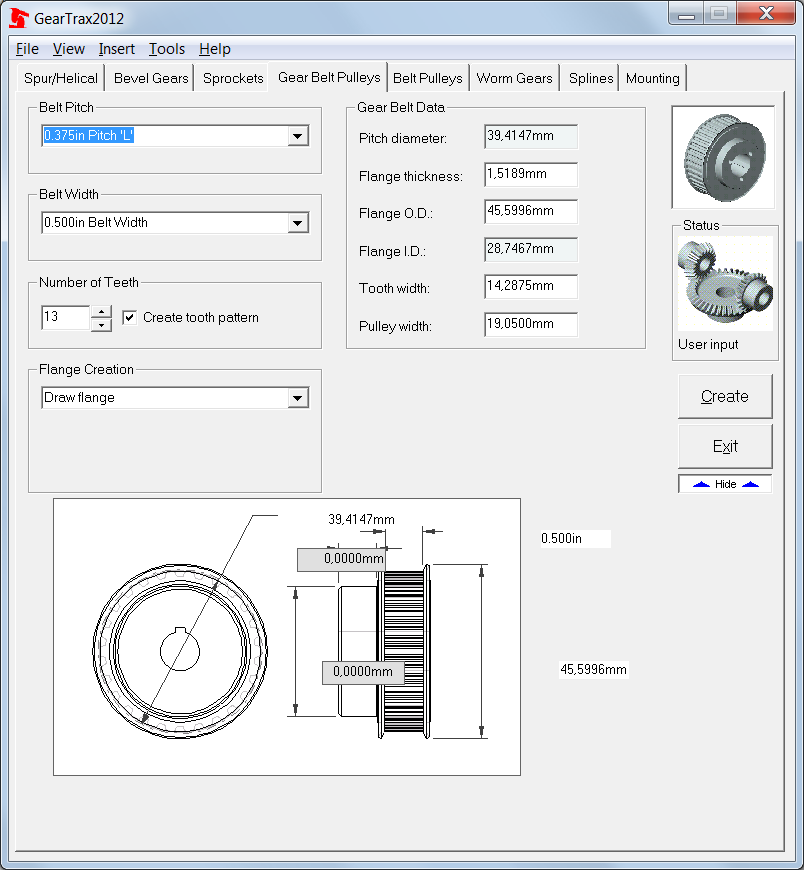Click the 0.500in dimension label
This screenshot has height=870, width=804.
(575, 538)
